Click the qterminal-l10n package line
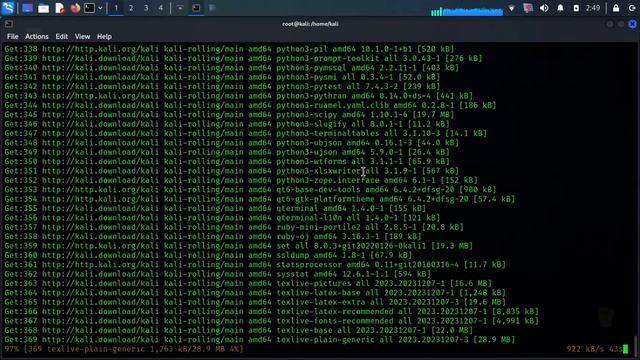The image size is (640, 360). [222, 218]
